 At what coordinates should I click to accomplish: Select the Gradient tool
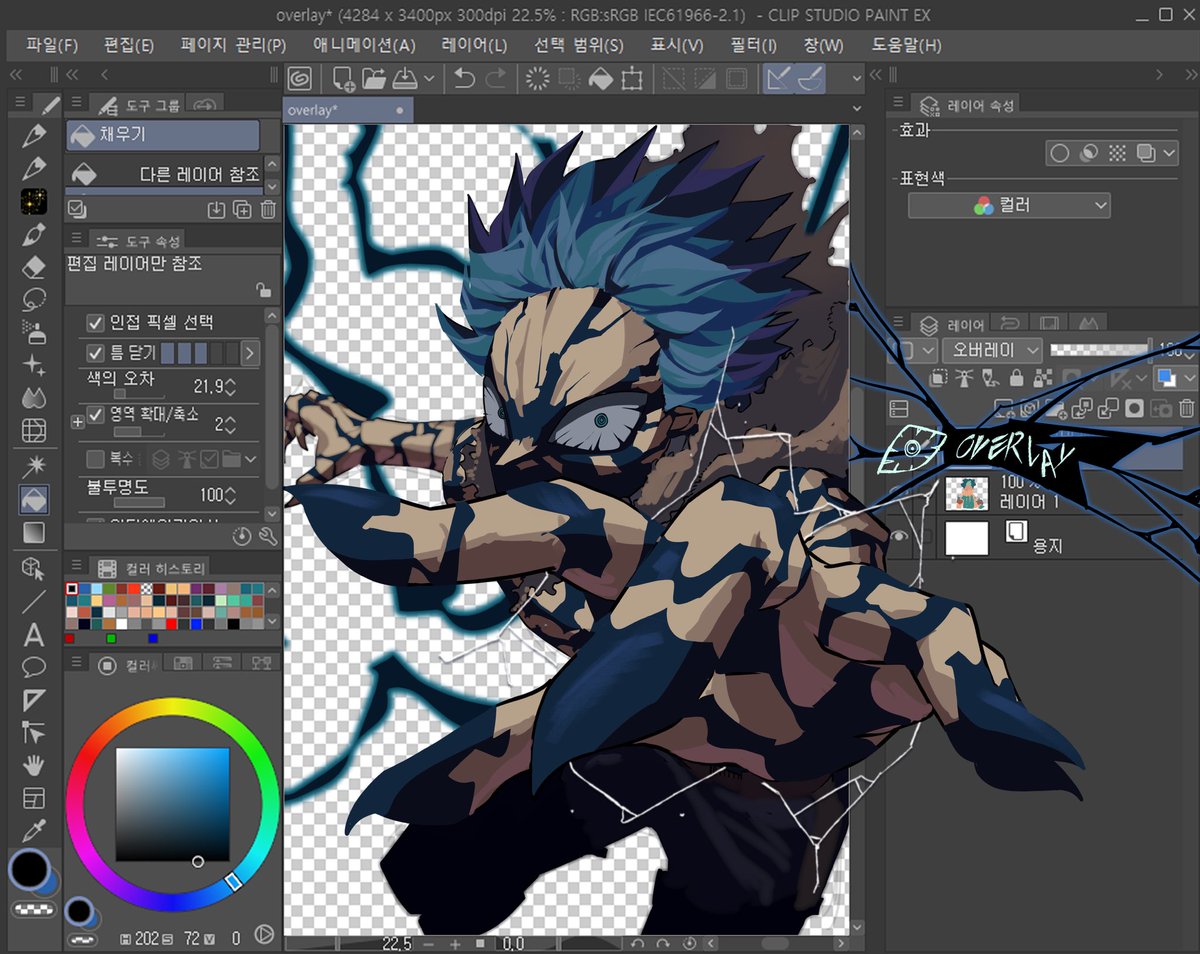click(34, 532)
